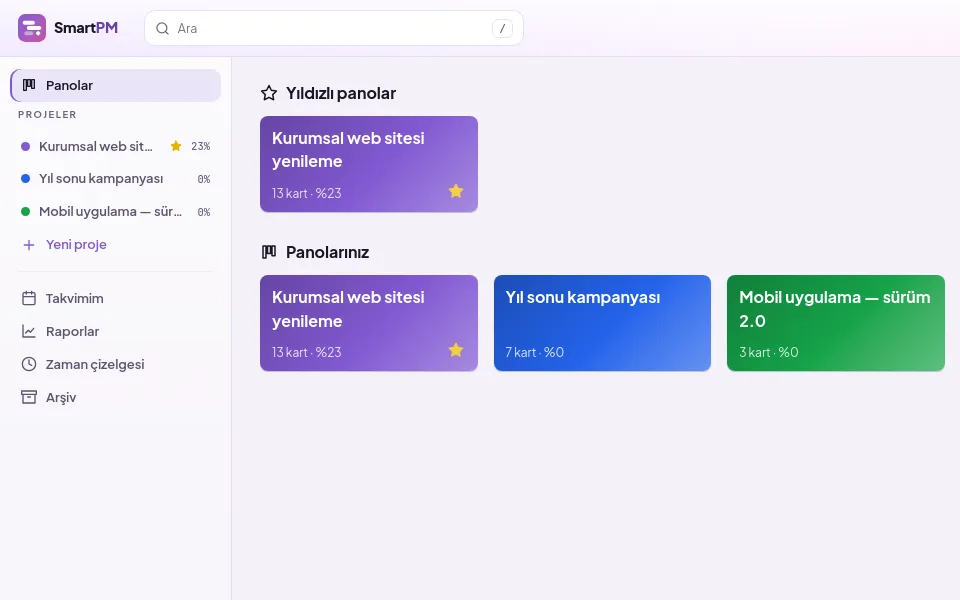Click the Raporlar chart icon

point(29,331)
